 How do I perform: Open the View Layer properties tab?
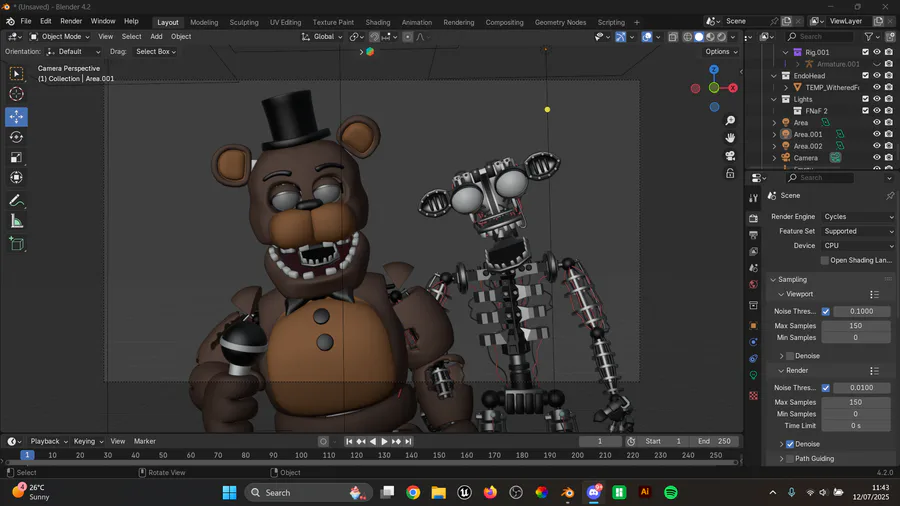(754, 252)
